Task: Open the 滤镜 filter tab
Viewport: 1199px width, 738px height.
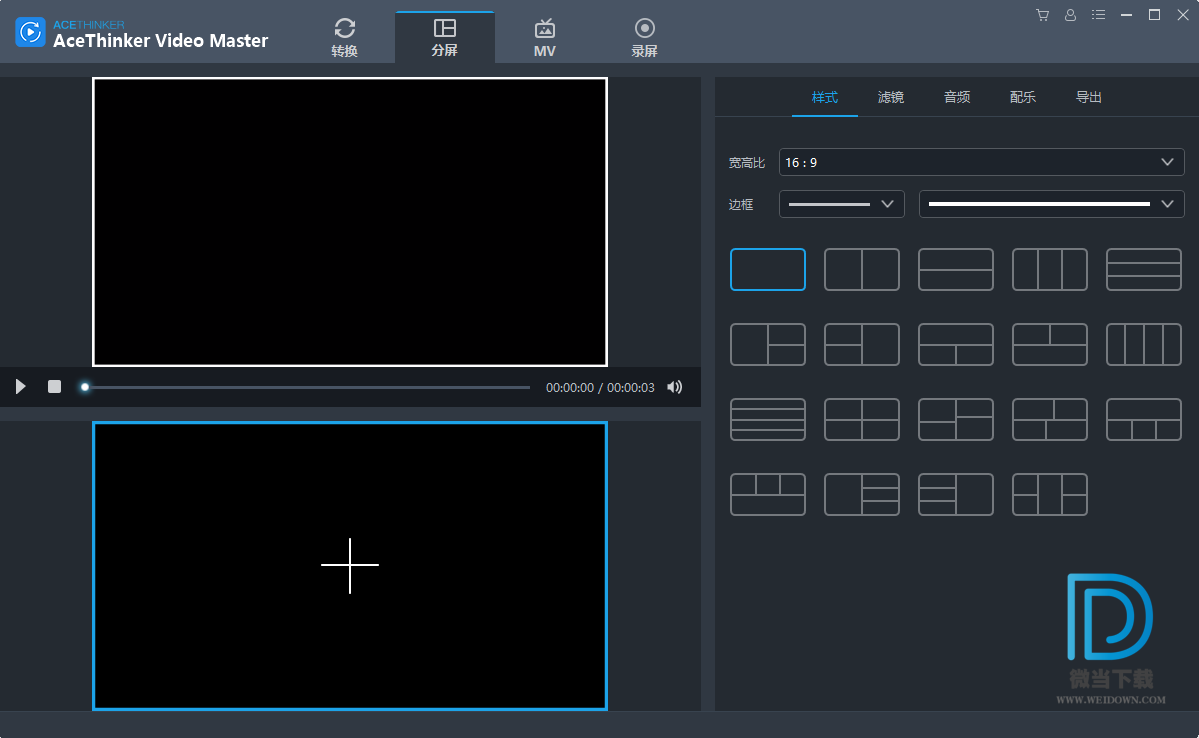Action: [x=891, y=97]
